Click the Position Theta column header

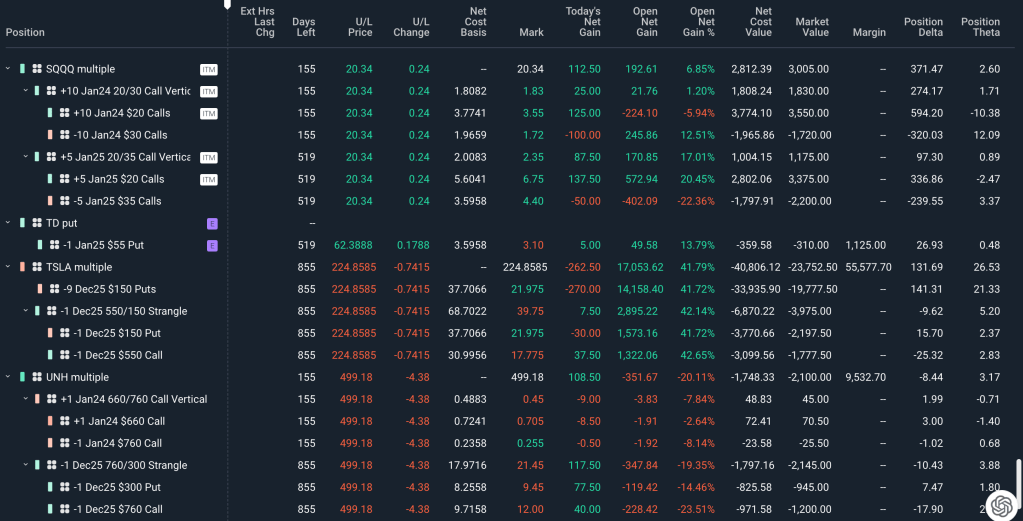coord(979,27)
